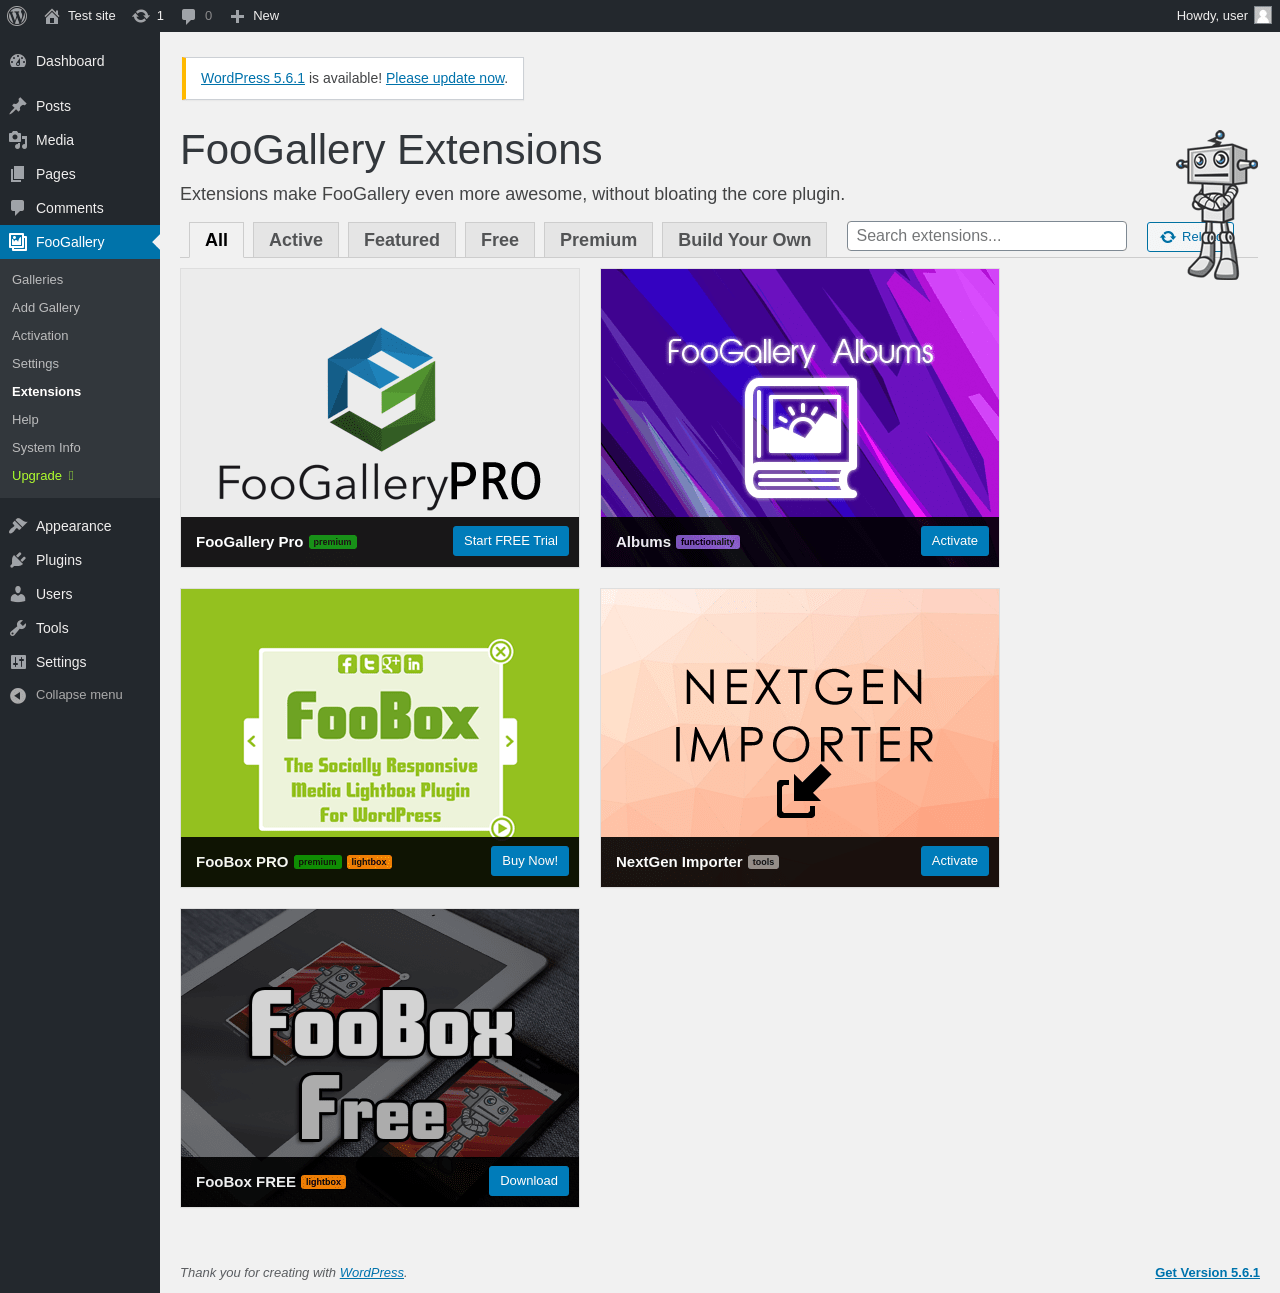This screenshot has width=1280, height=1293.
Task: Select the Free tab
Action: click(500, 240)
